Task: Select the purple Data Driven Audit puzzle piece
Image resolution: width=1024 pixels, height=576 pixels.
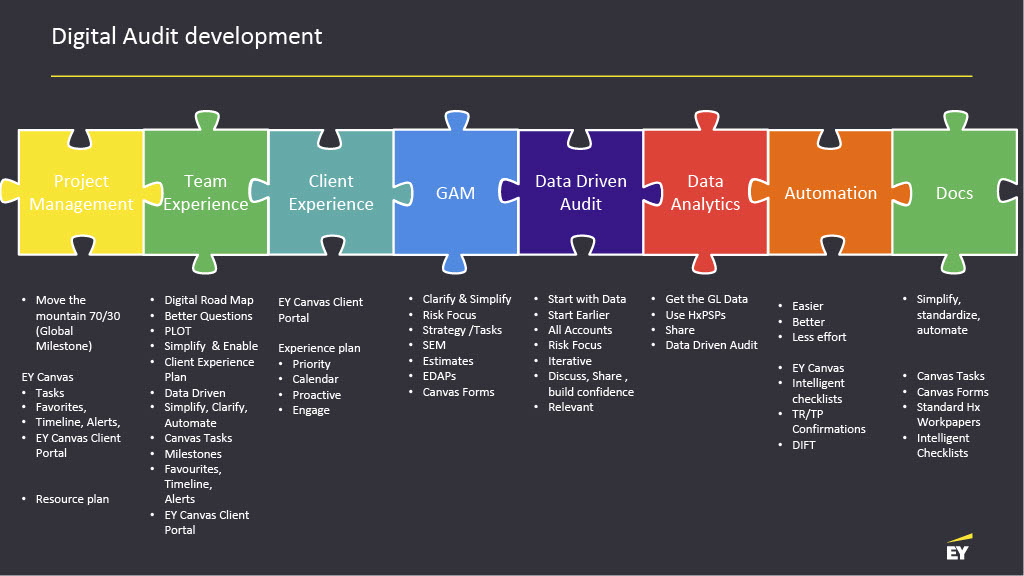Action: (581, 192)
